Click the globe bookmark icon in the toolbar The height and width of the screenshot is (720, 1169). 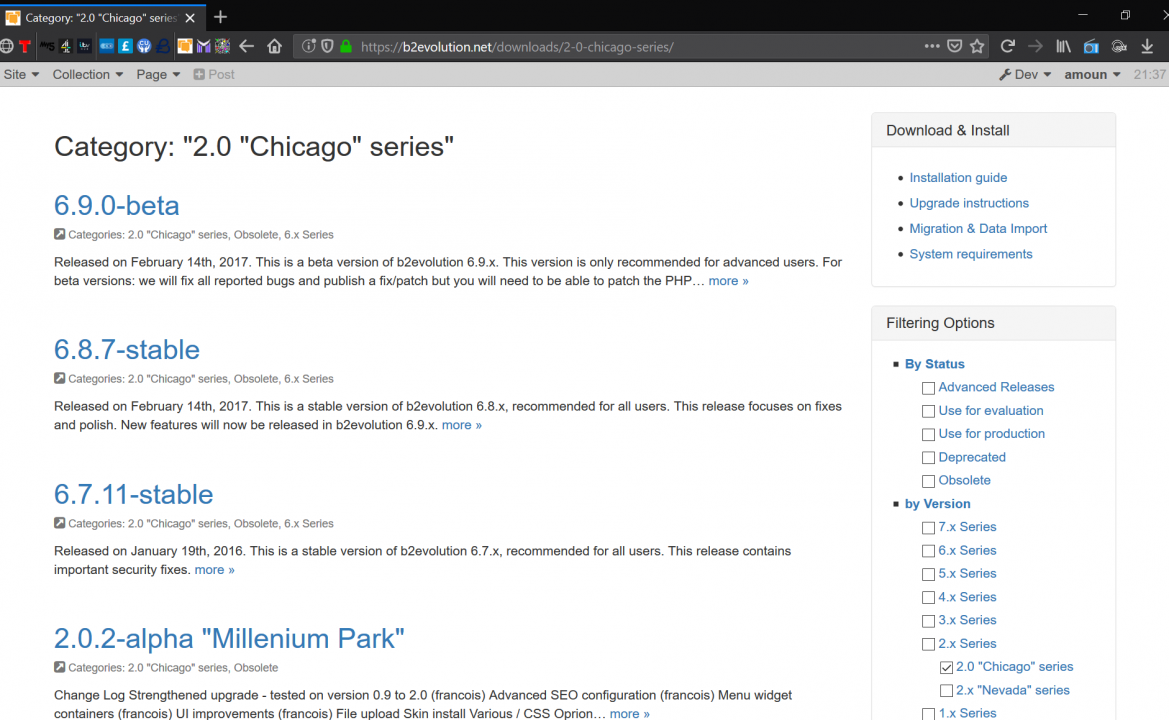7,46
